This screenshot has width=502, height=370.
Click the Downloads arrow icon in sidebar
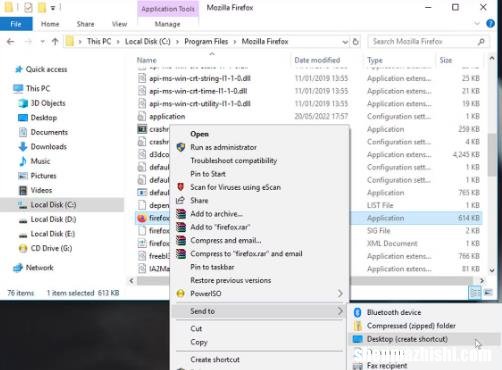point(23,147)
